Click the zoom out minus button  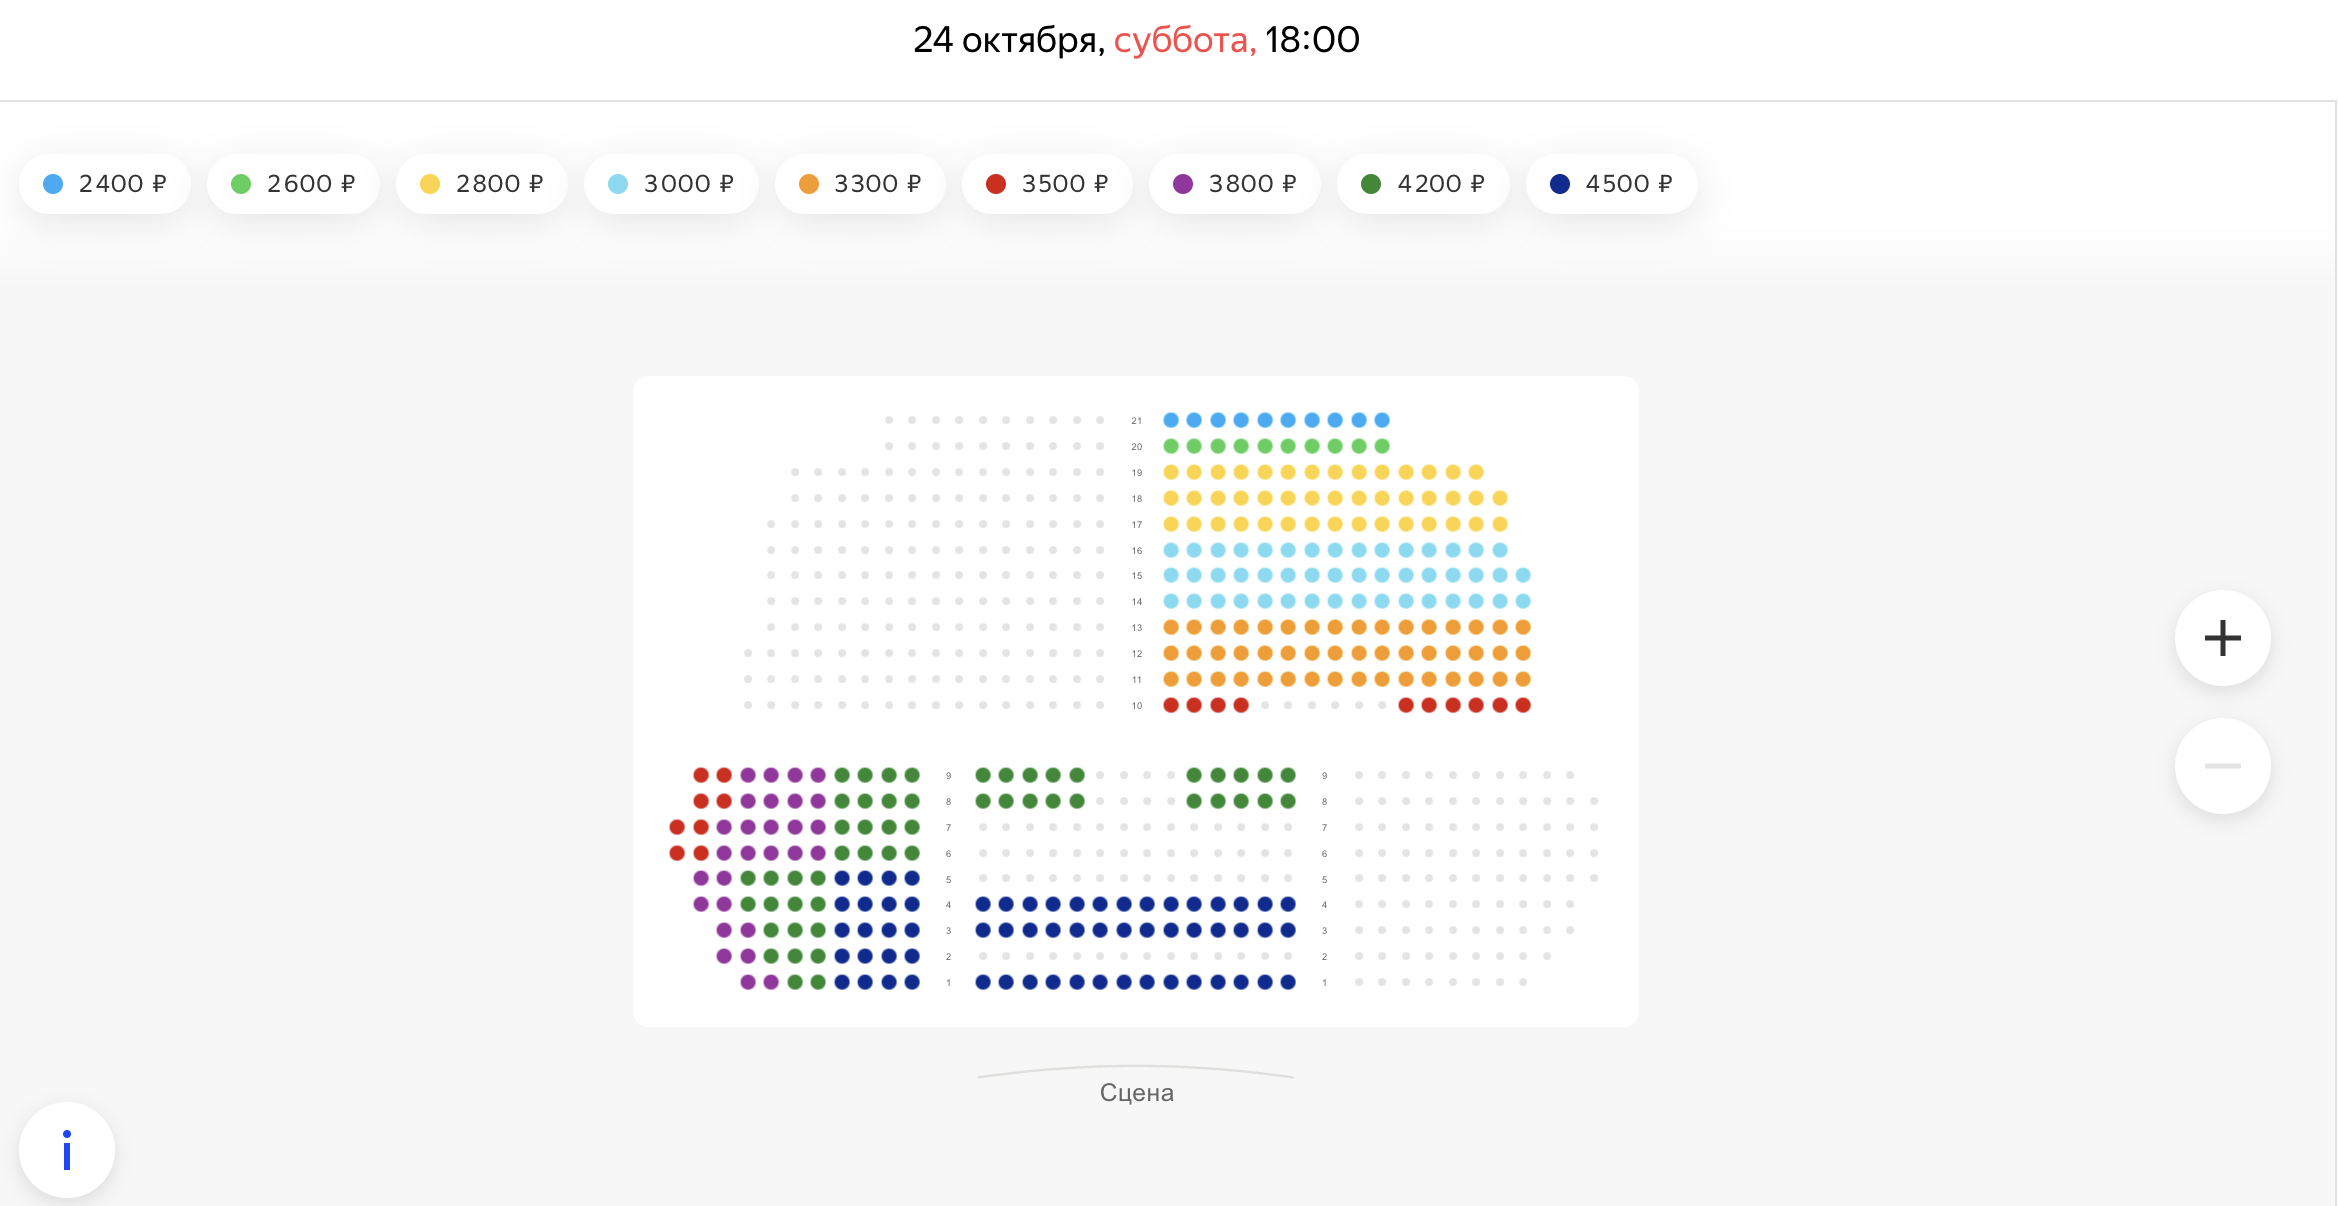coord(2222,766)
